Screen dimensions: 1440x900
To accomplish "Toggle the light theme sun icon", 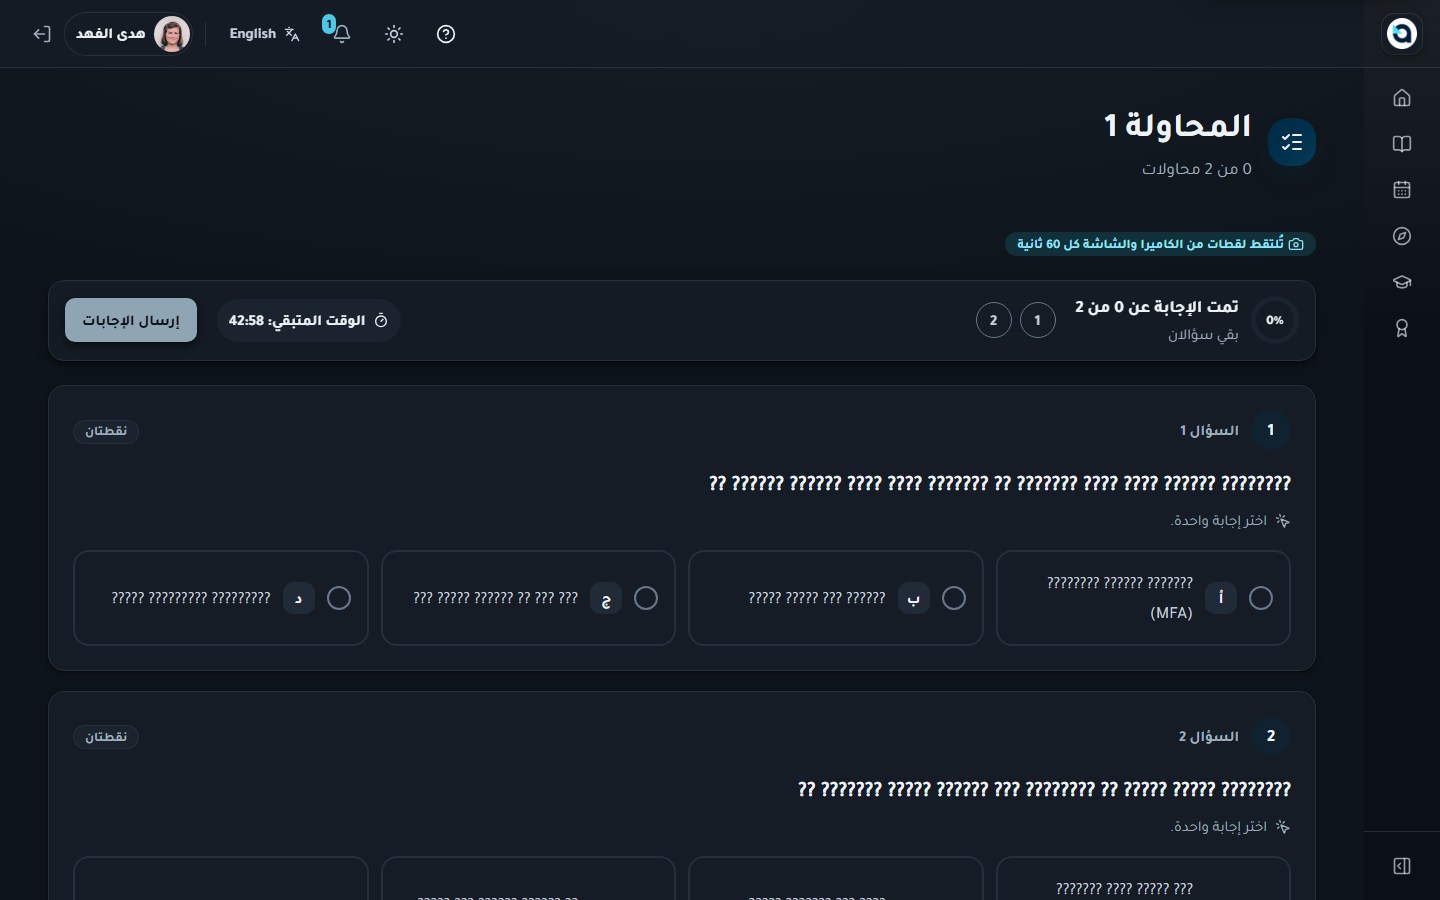I will [394, 34].
